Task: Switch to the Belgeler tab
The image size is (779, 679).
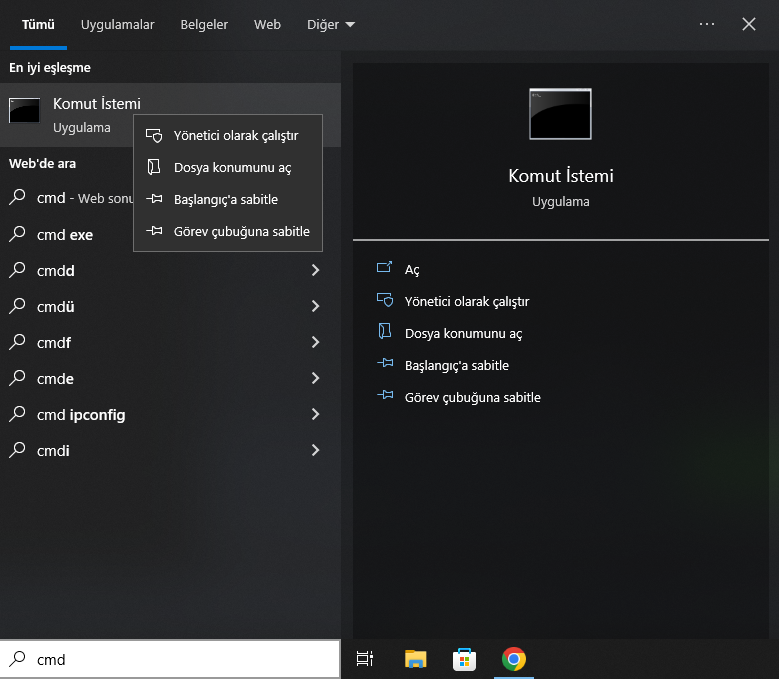Action: pyautogui.click(x=204, y=25)
